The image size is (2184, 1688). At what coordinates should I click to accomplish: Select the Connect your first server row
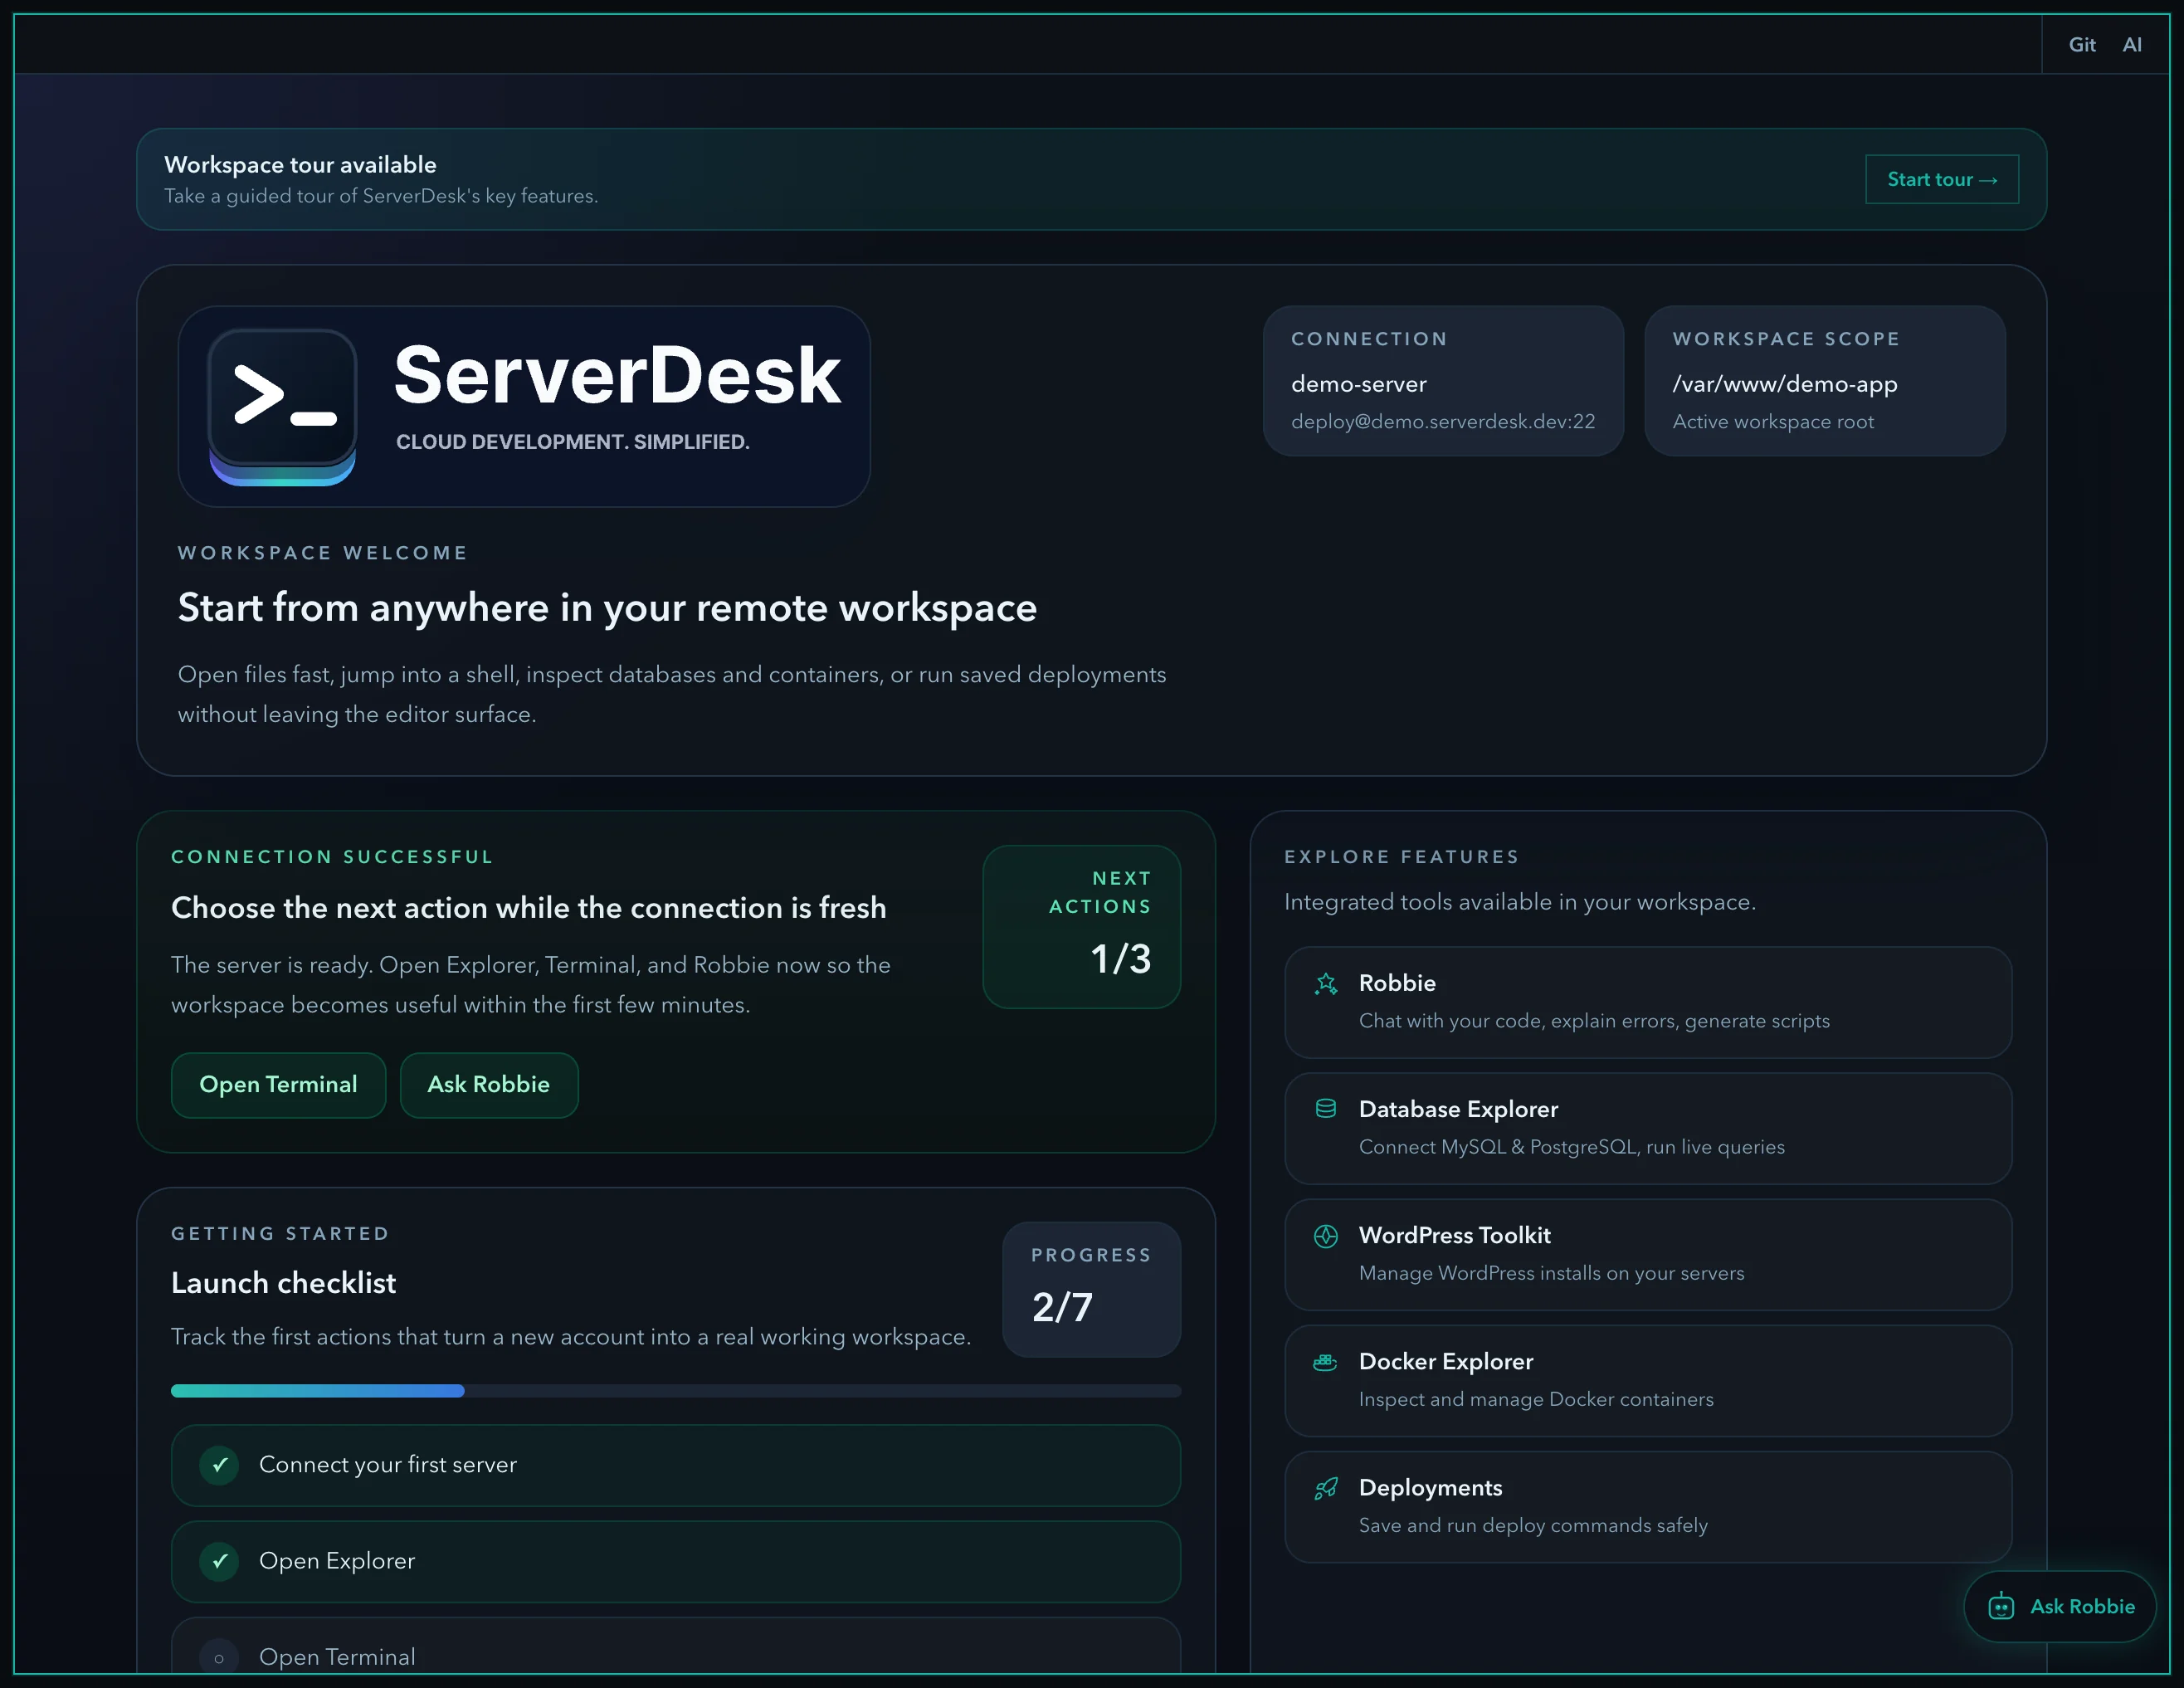676,1465
